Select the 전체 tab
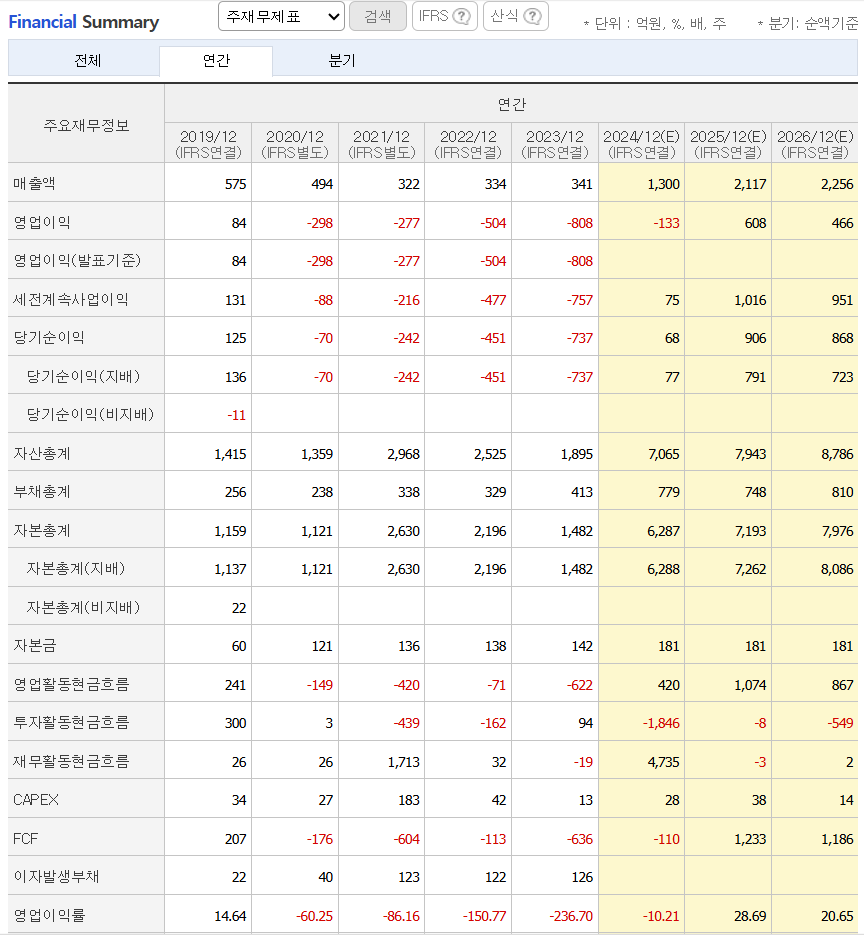Image resolution: width=864 pixels, height=935 pixels. [85, 61]
